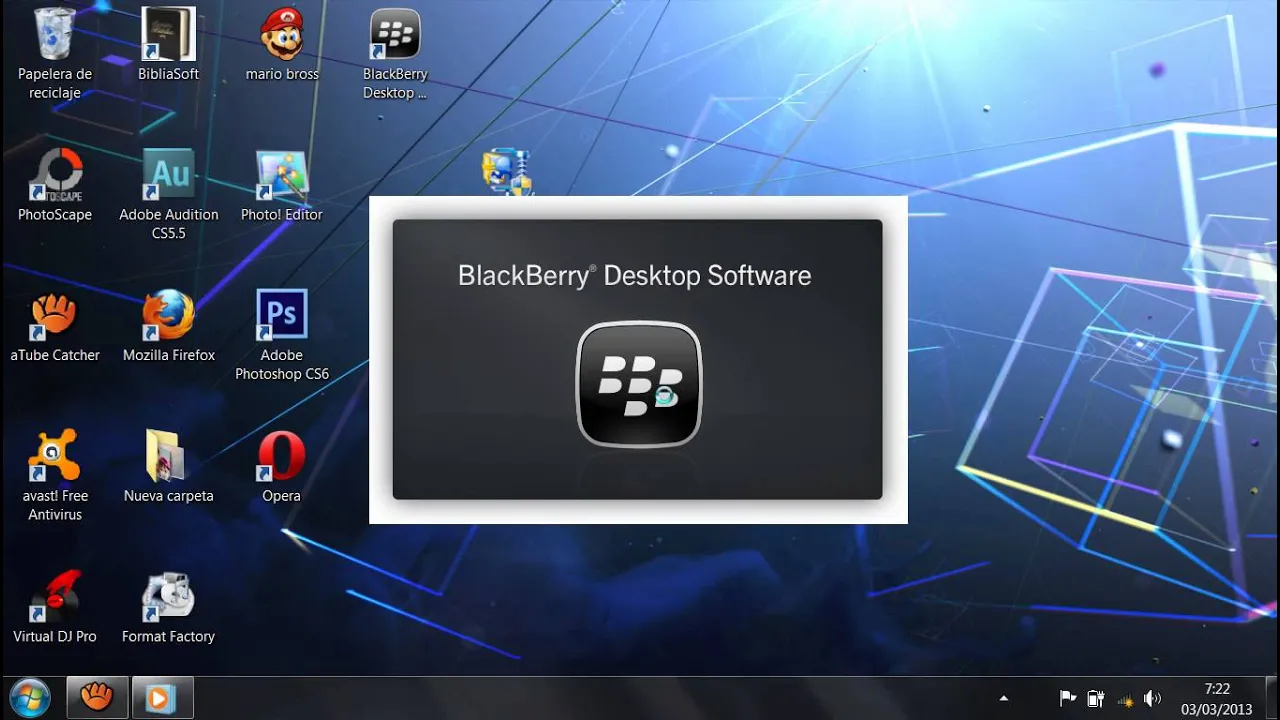Image resolution: width=1280 pixels, height=720 pixels.
Task: Switch to aTube Catcher taskbar button
Action: [x=97, y=697]
